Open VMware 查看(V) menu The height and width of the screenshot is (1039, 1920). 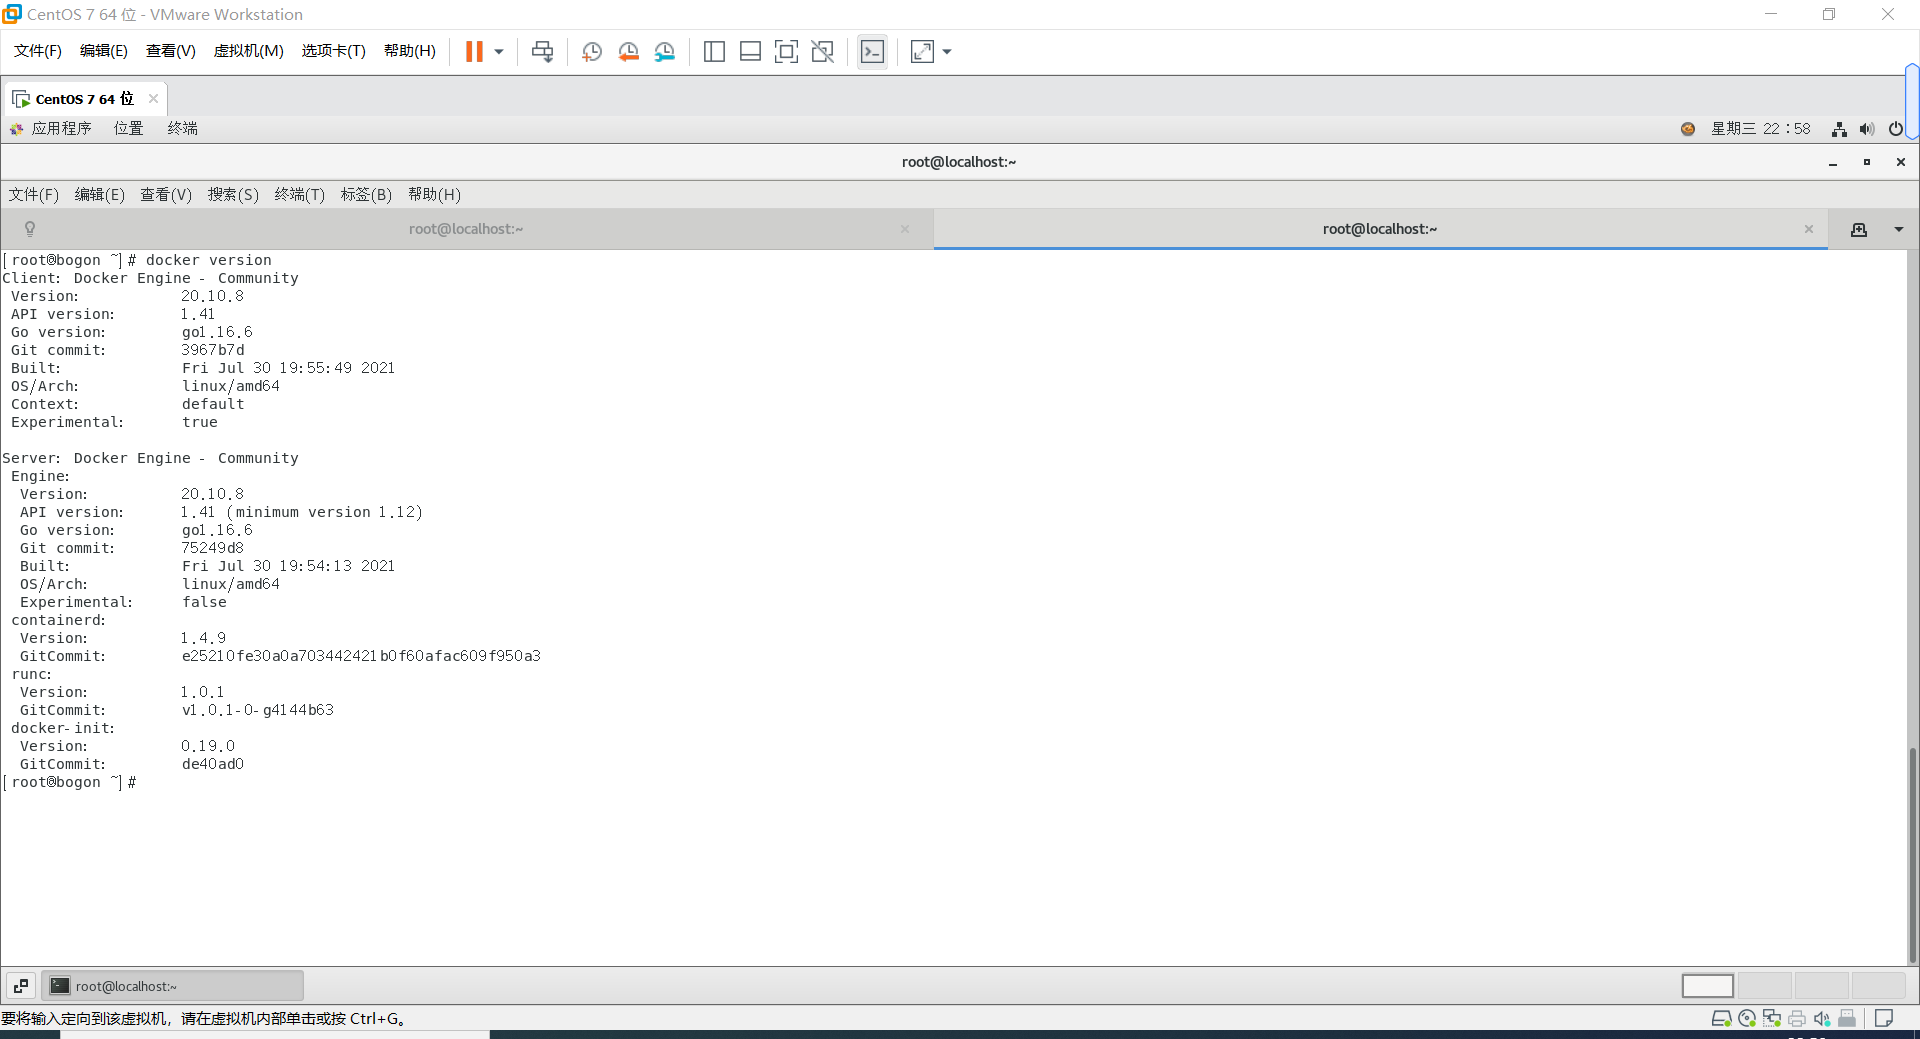tap(171, 51)
